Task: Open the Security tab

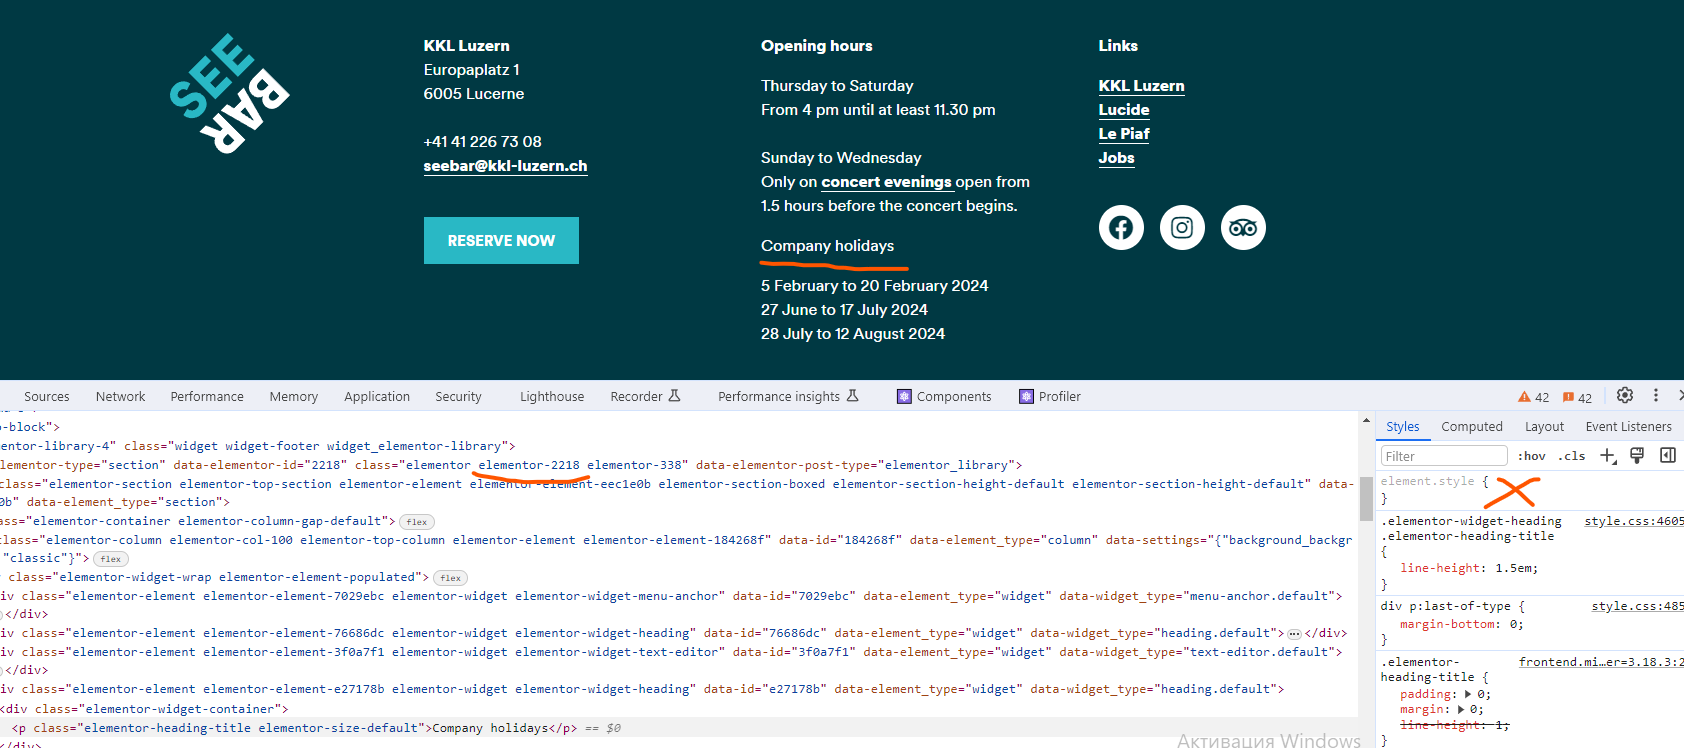Action: point(458,396)
